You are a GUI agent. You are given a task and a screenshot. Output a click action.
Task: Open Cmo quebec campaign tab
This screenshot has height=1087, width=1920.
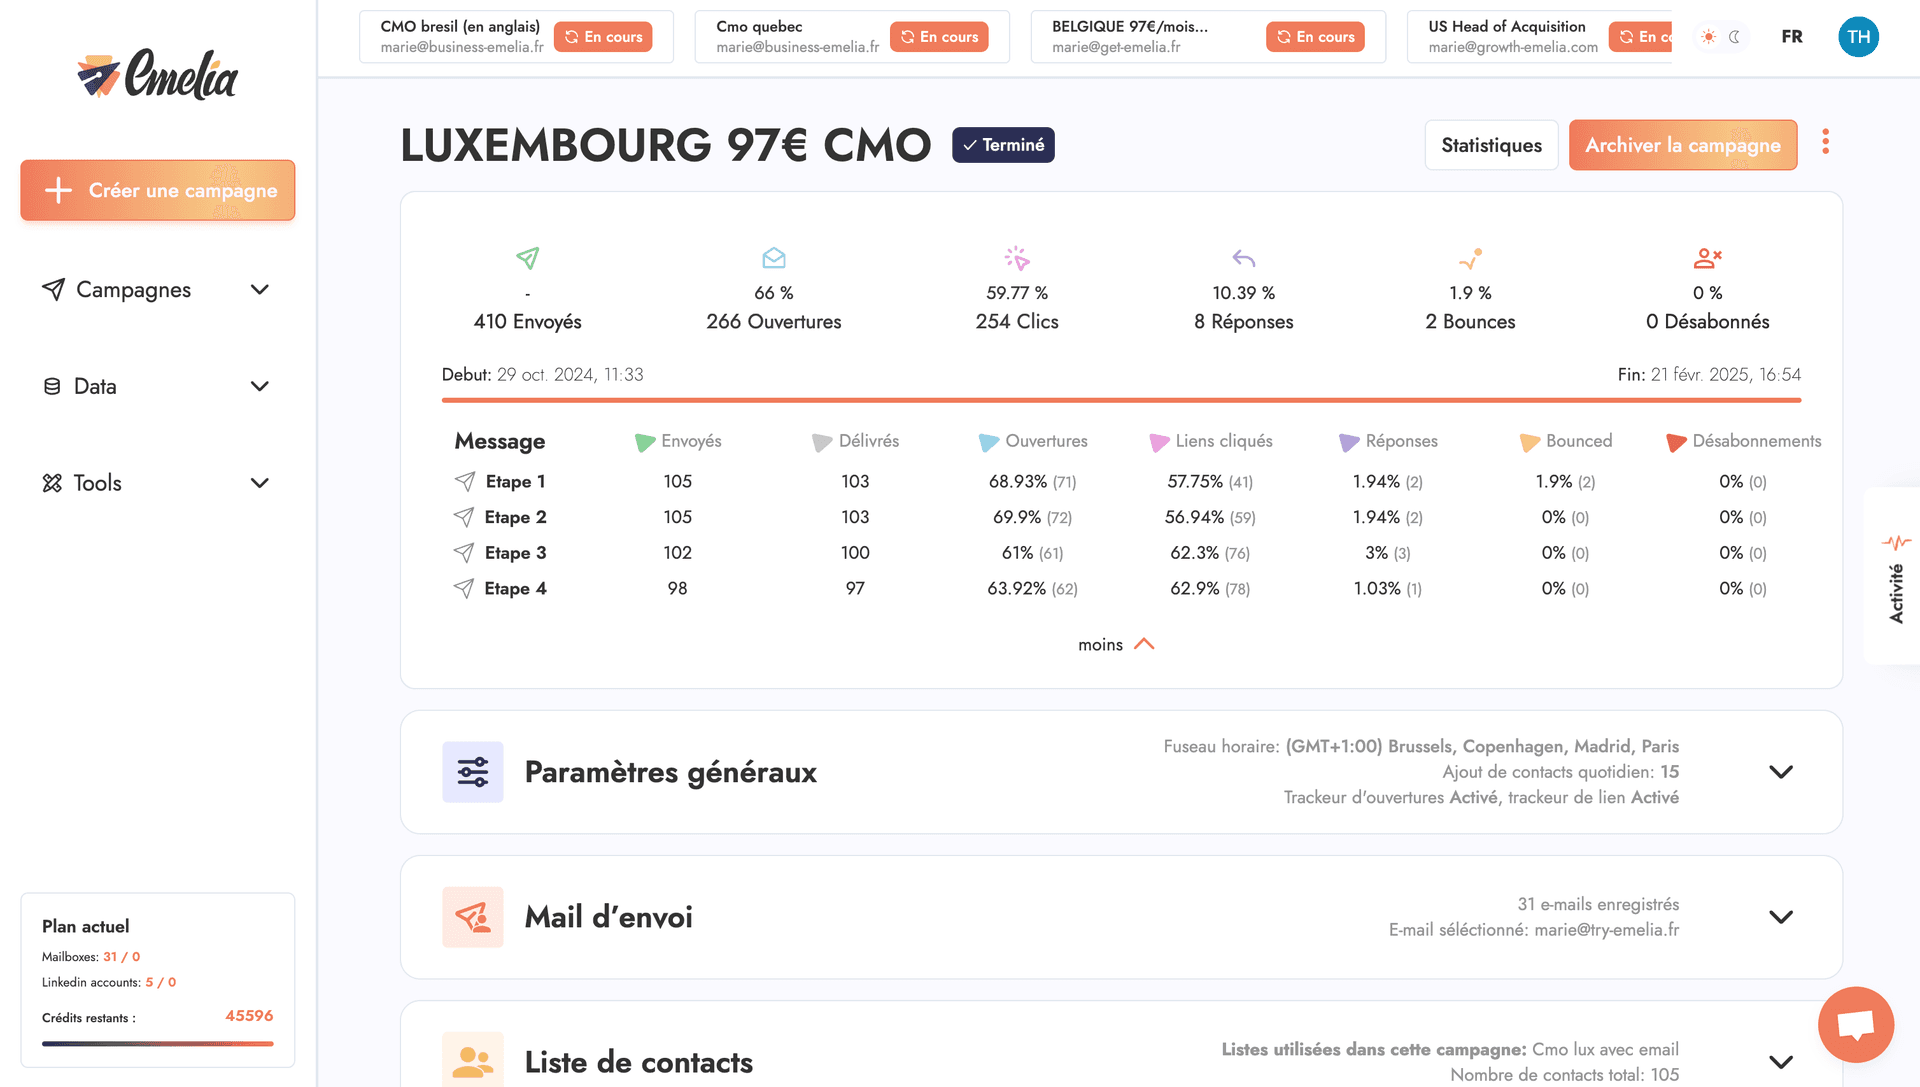pos(852,37)
